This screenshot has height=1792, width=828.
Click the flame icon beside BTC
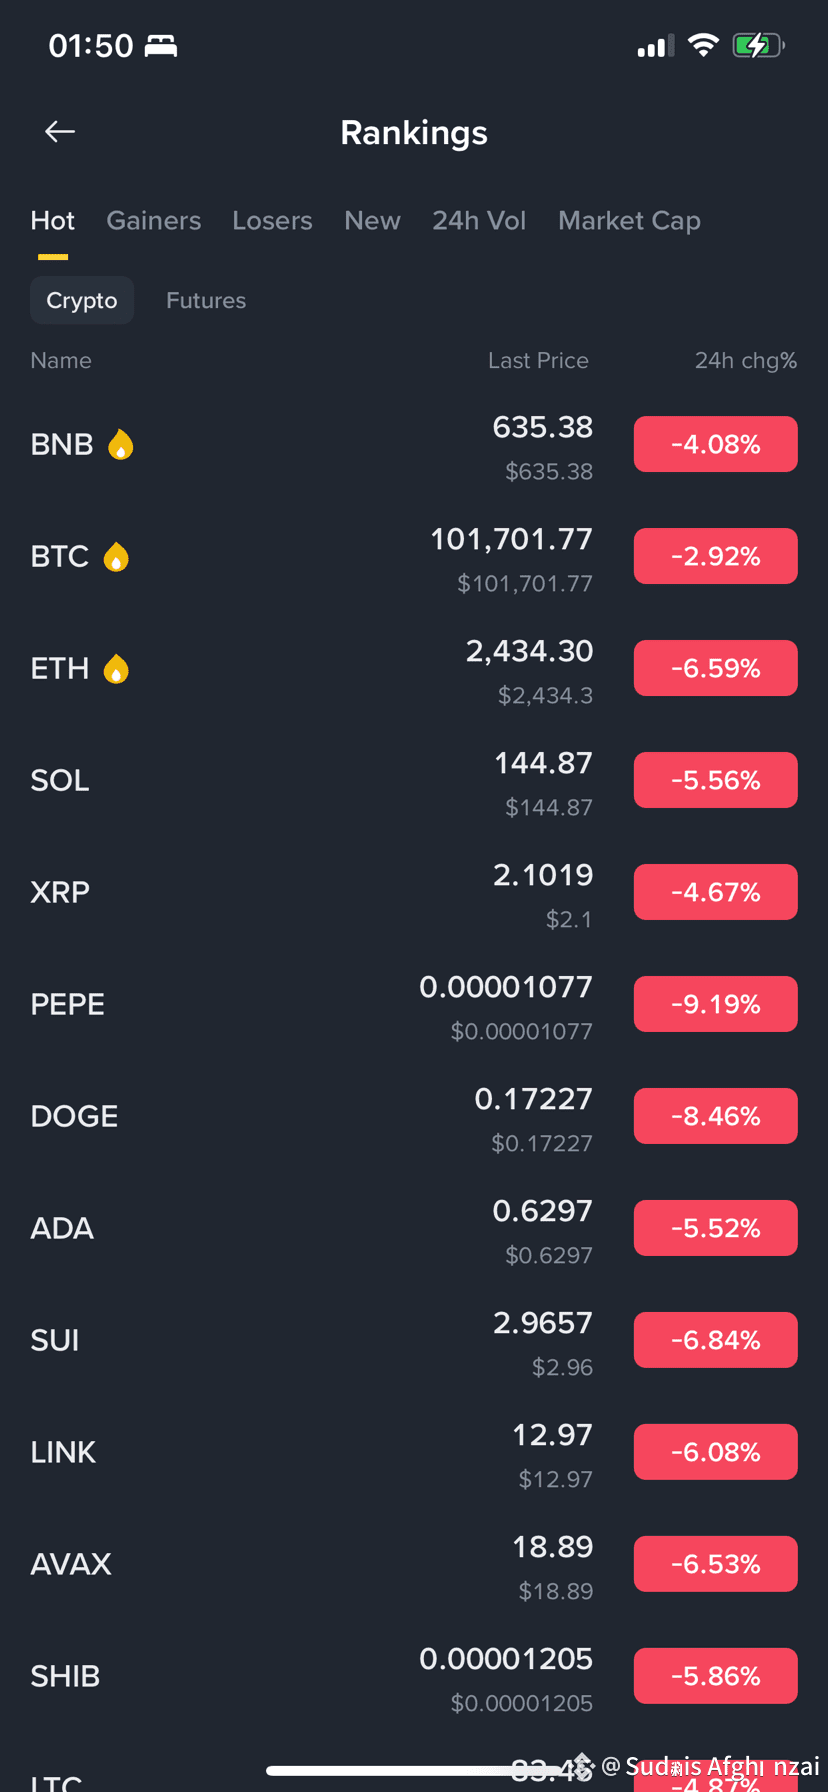(x=116, y=556)
